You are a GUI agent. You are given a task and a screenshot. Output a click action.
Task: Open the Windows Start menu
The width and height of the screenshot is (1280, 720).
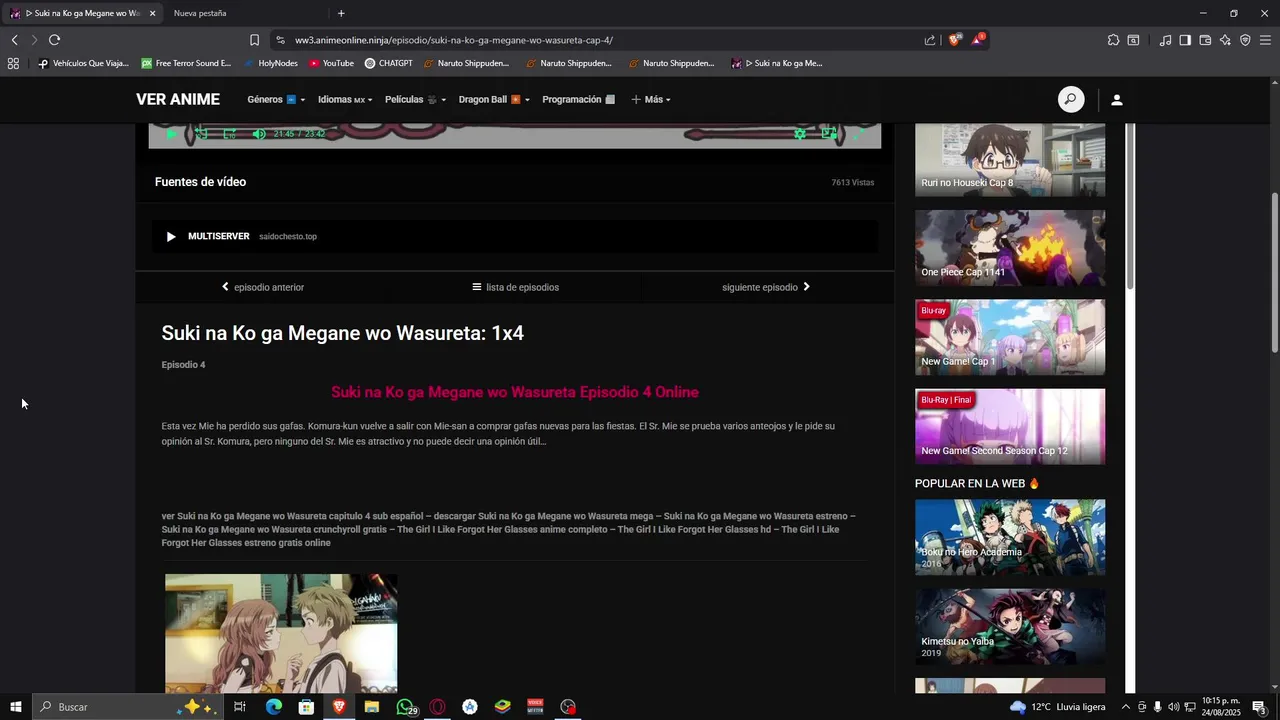(16, 707)
